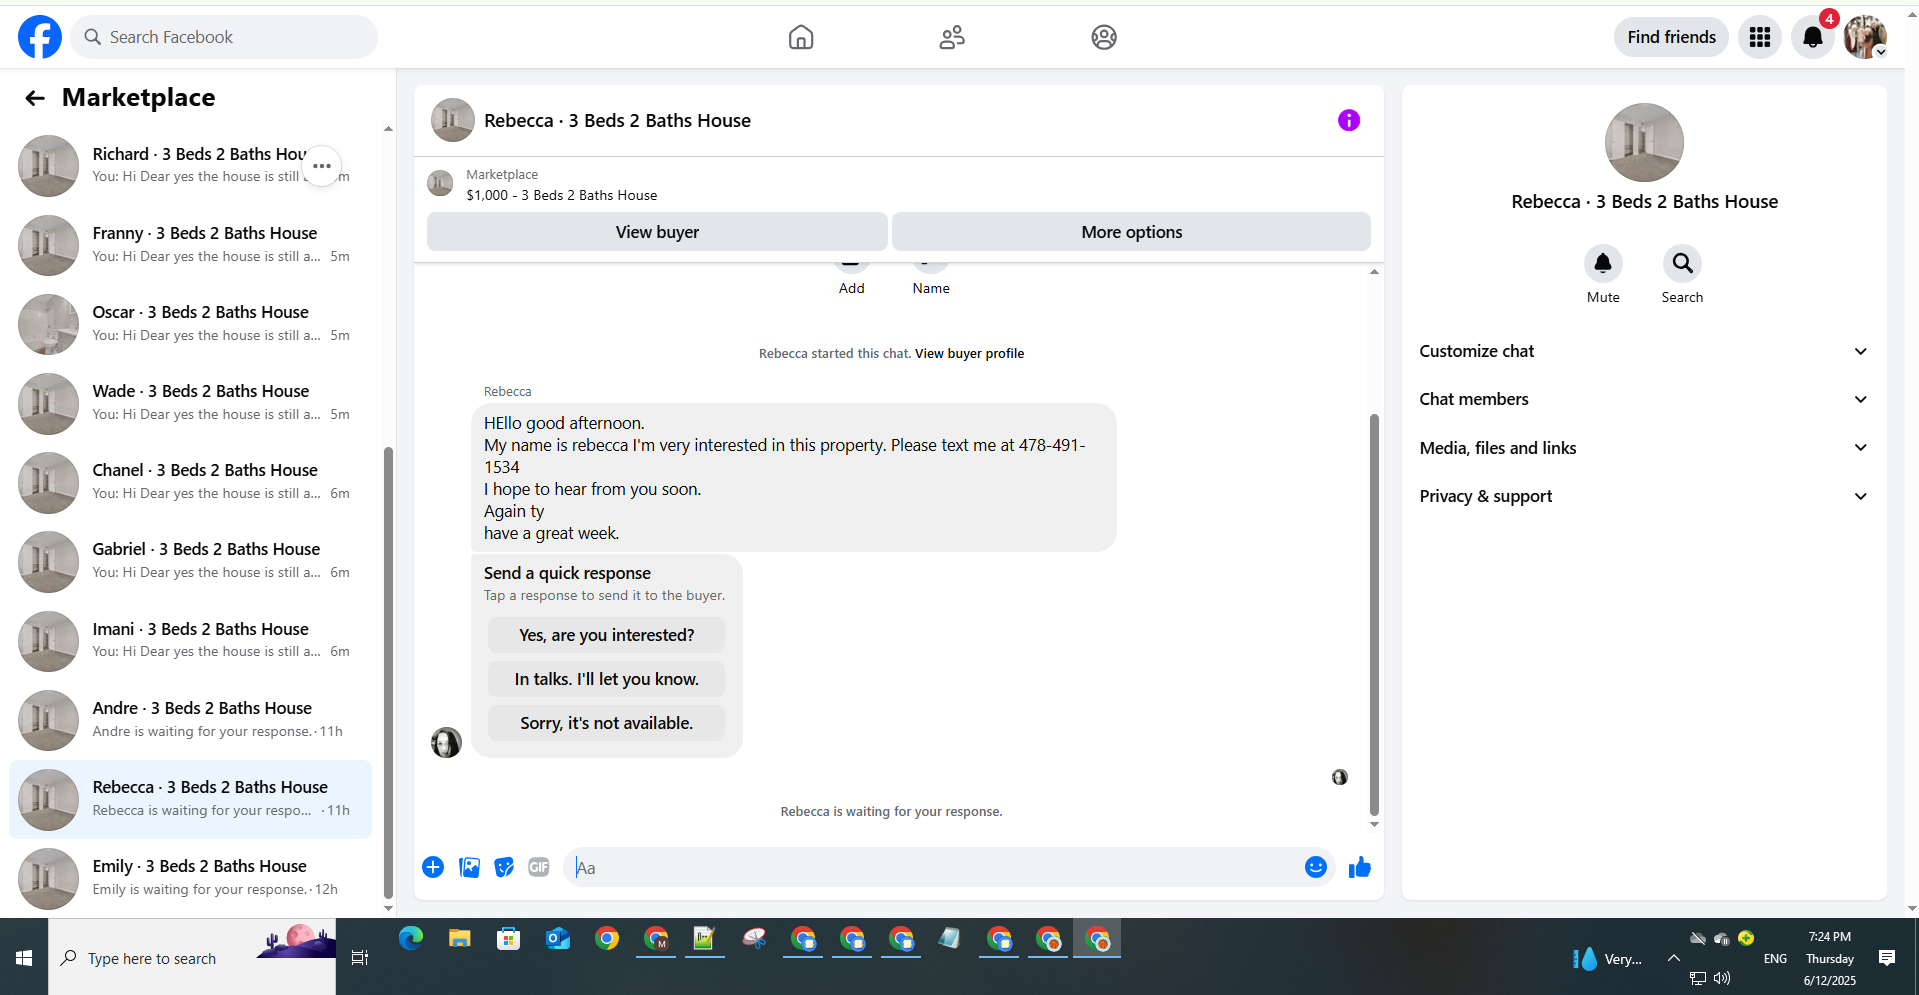Open Franny's 3 Beds 2 Baths chat
This screenshot has width=1919, height=995.
pyautogui.click(x=190, y=245)
